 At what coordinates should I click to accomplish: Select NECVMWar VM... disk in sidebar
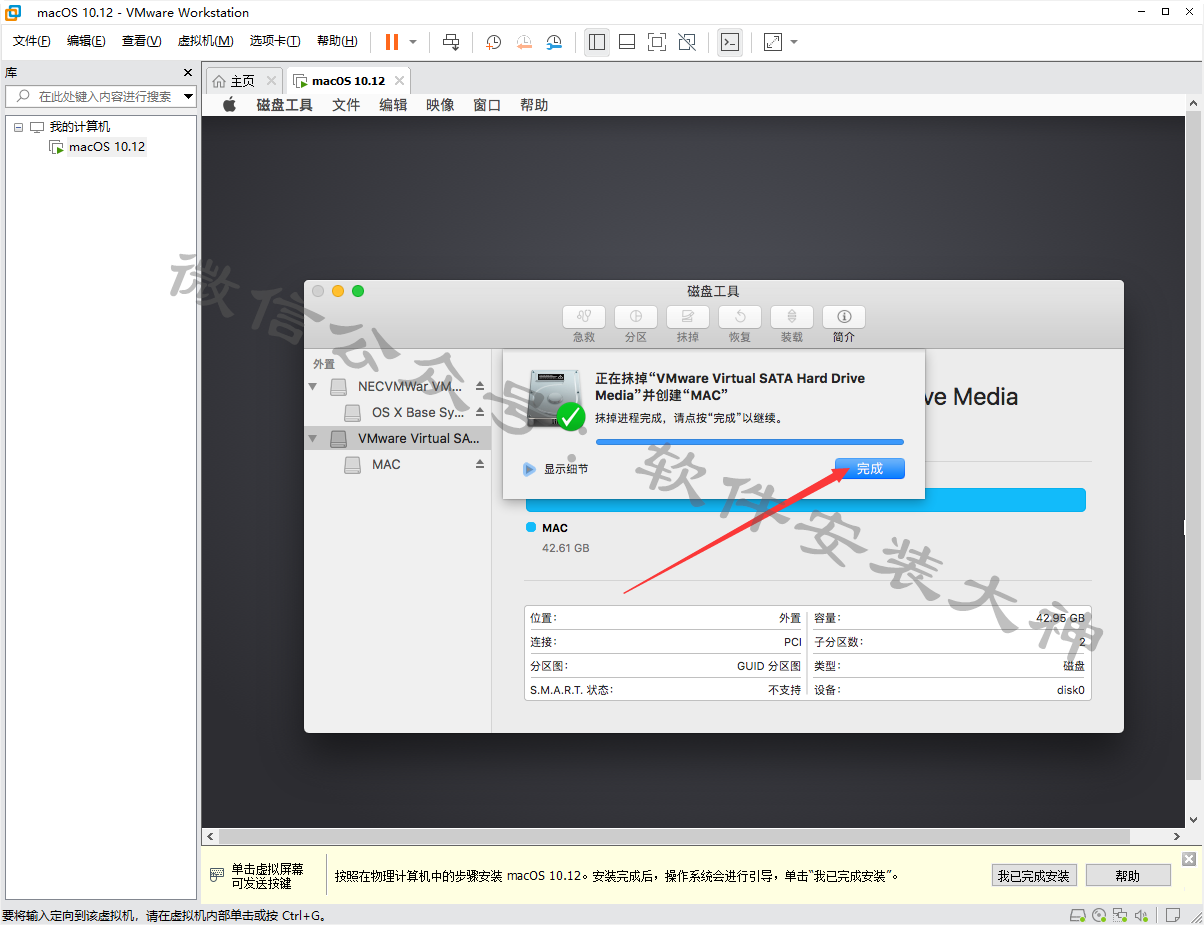coord(398,386)
